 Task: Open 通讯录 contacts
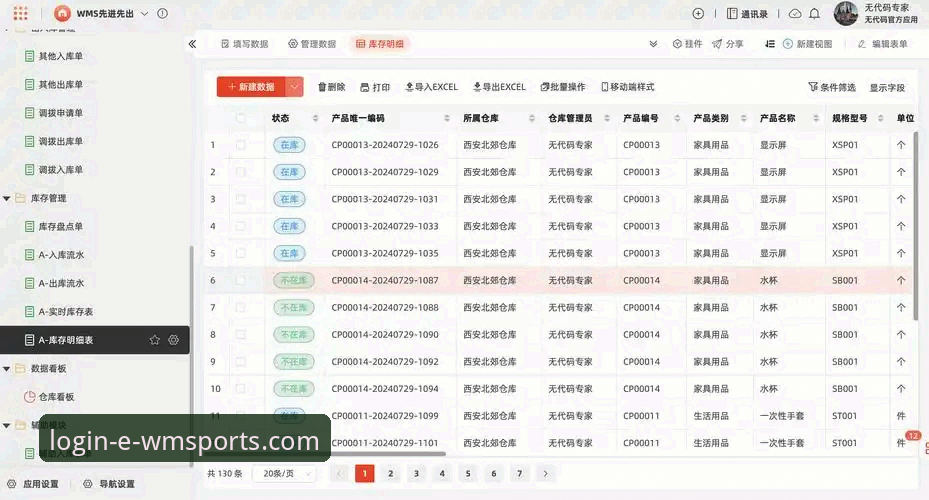tap(747, 14)
